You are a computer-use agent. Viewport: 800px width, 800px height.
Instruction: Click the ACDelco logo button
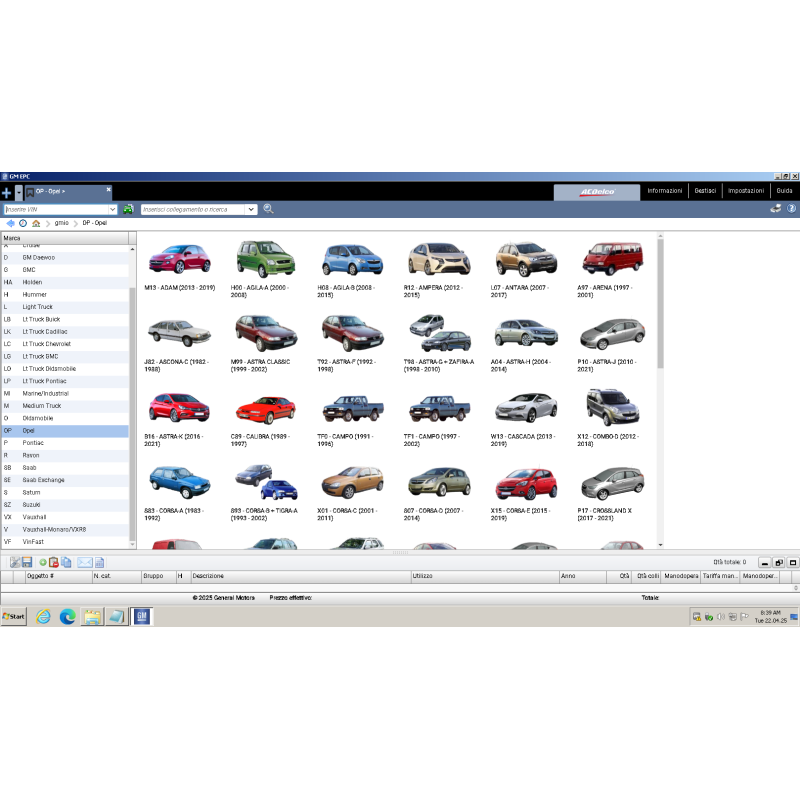pos(597,192)
